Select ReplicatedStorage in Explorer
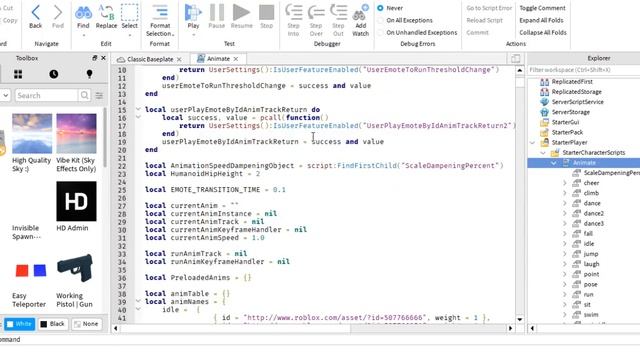The width and height of the screenshot is (640, 360). pos(576,92)
